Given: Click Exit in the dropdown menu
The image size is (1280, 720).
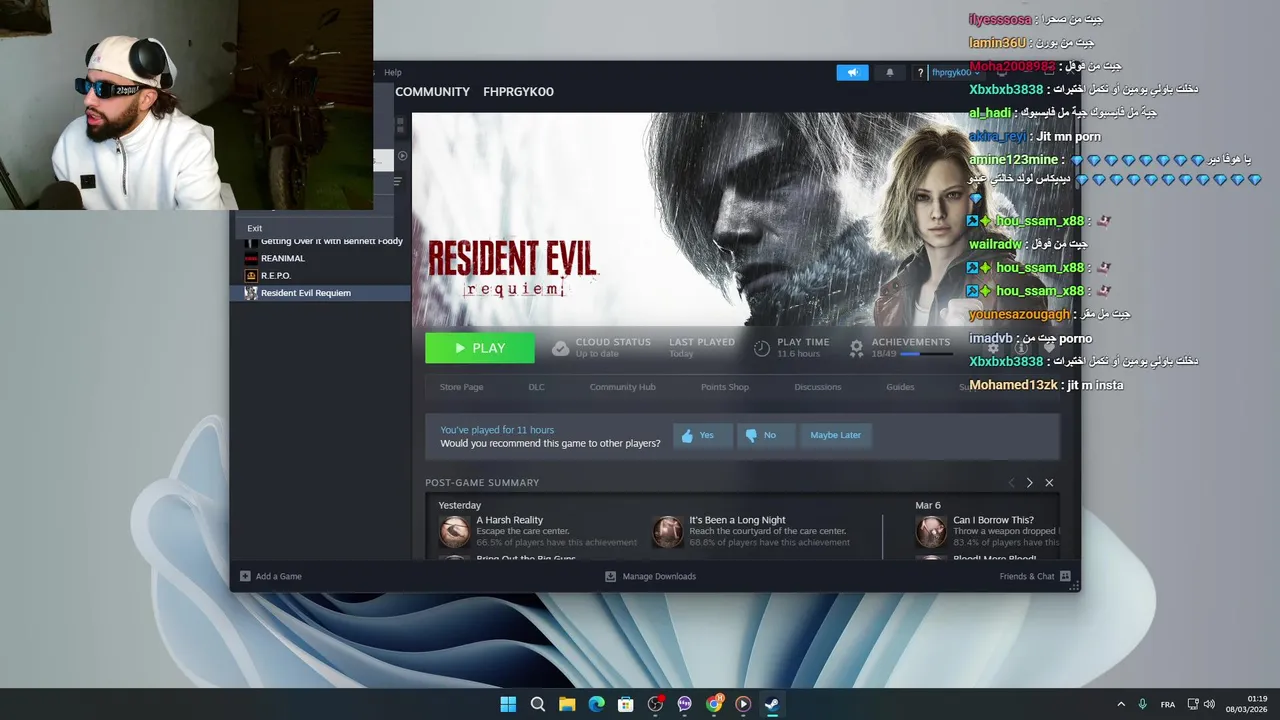Looking at the screenshot, I should click(x=255, y=228).
